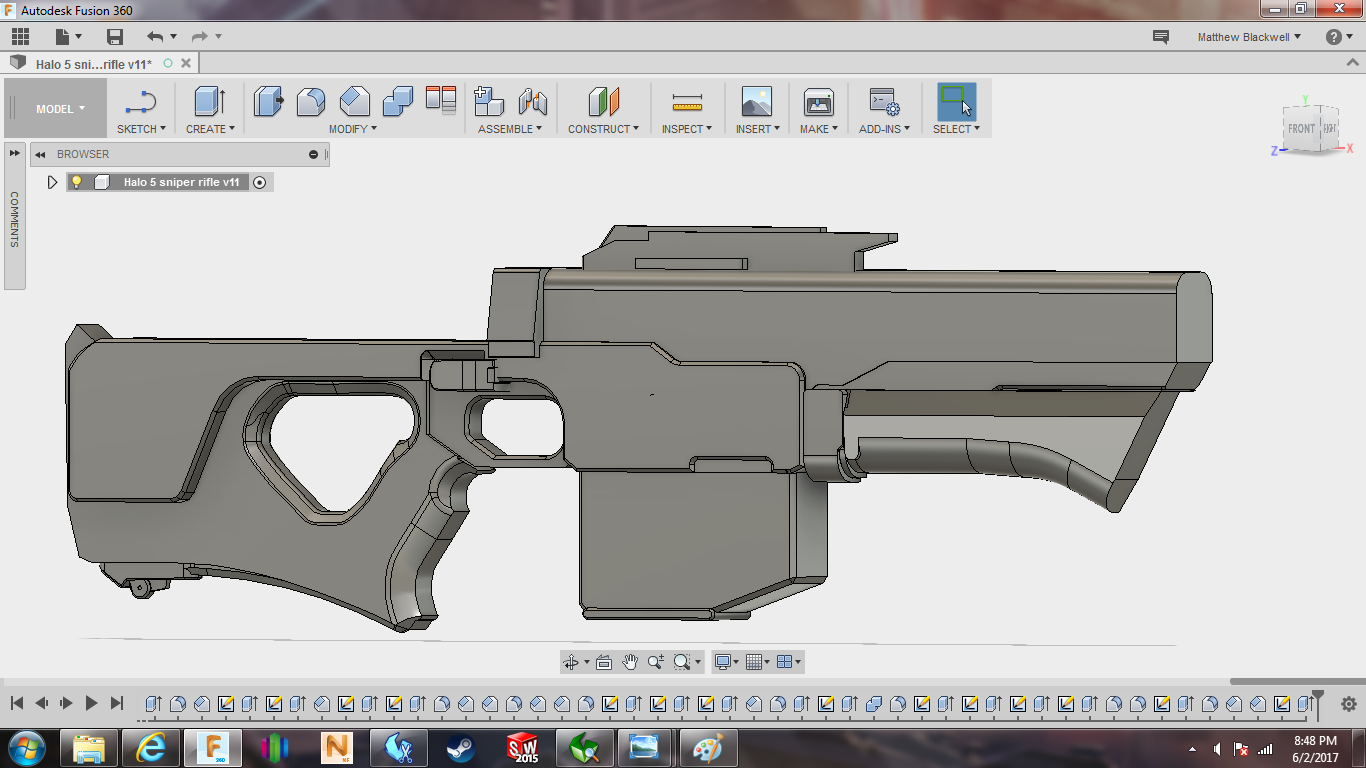The width and height of the screenshot is (1366, 768).
Task: Open timeline settings gear
Action: coord(1348,703)
